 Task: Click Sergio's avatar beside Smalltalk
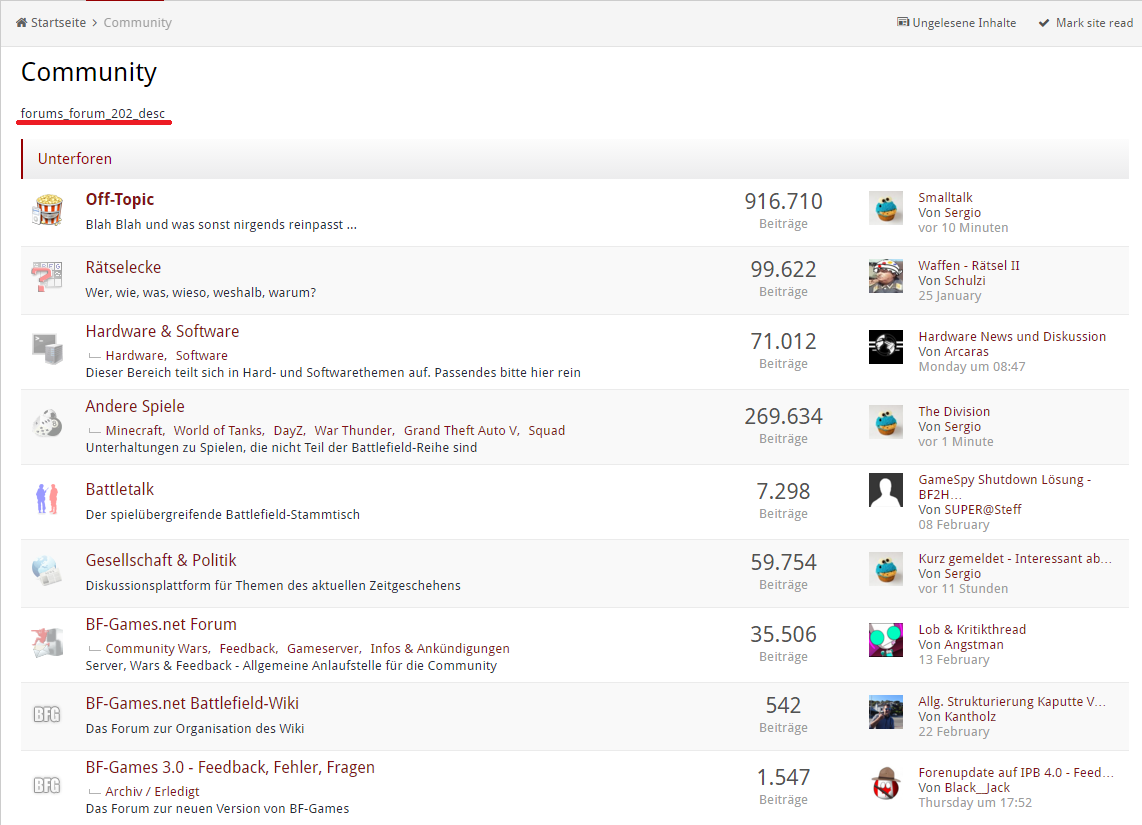coord(885,208)
